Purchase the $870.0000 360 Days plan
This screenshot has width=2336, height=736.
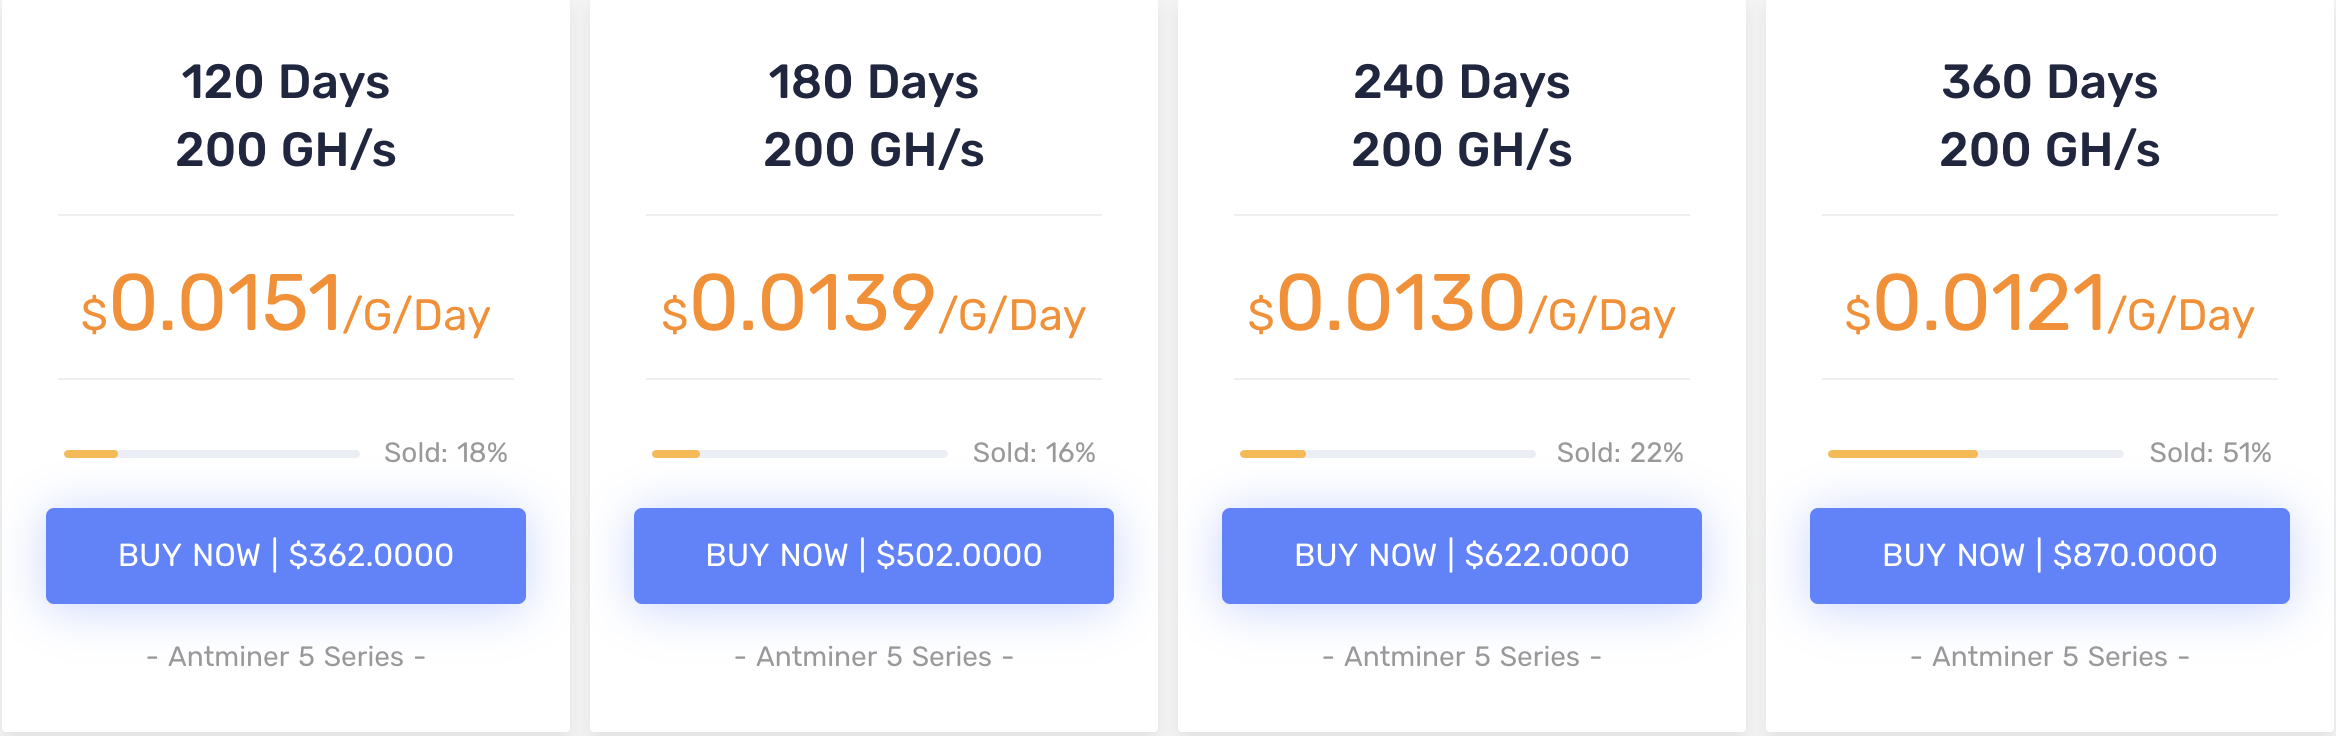2049,555
